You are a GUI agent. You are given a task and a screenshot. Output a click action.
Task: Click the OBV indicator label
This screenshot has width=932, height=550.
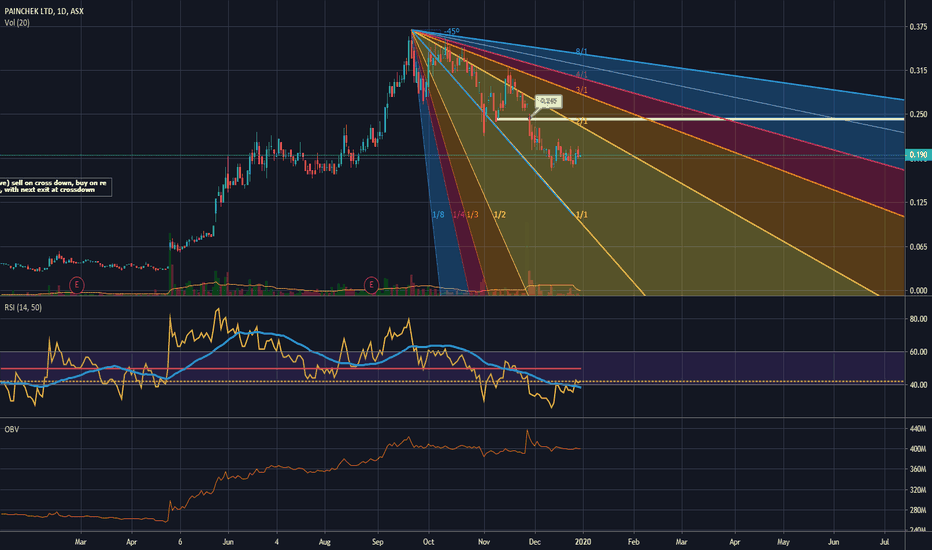click(11, 429)
